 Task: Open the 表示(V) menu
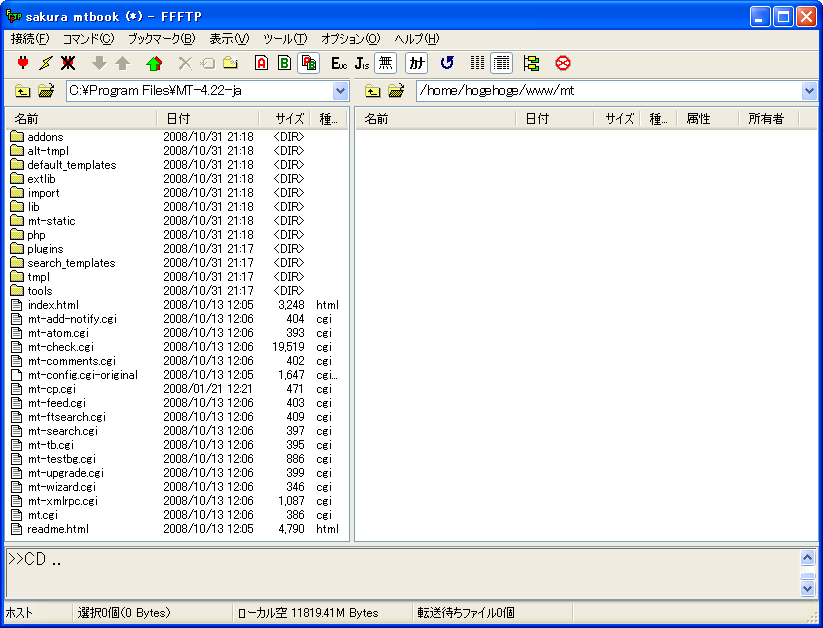point(229,39)
